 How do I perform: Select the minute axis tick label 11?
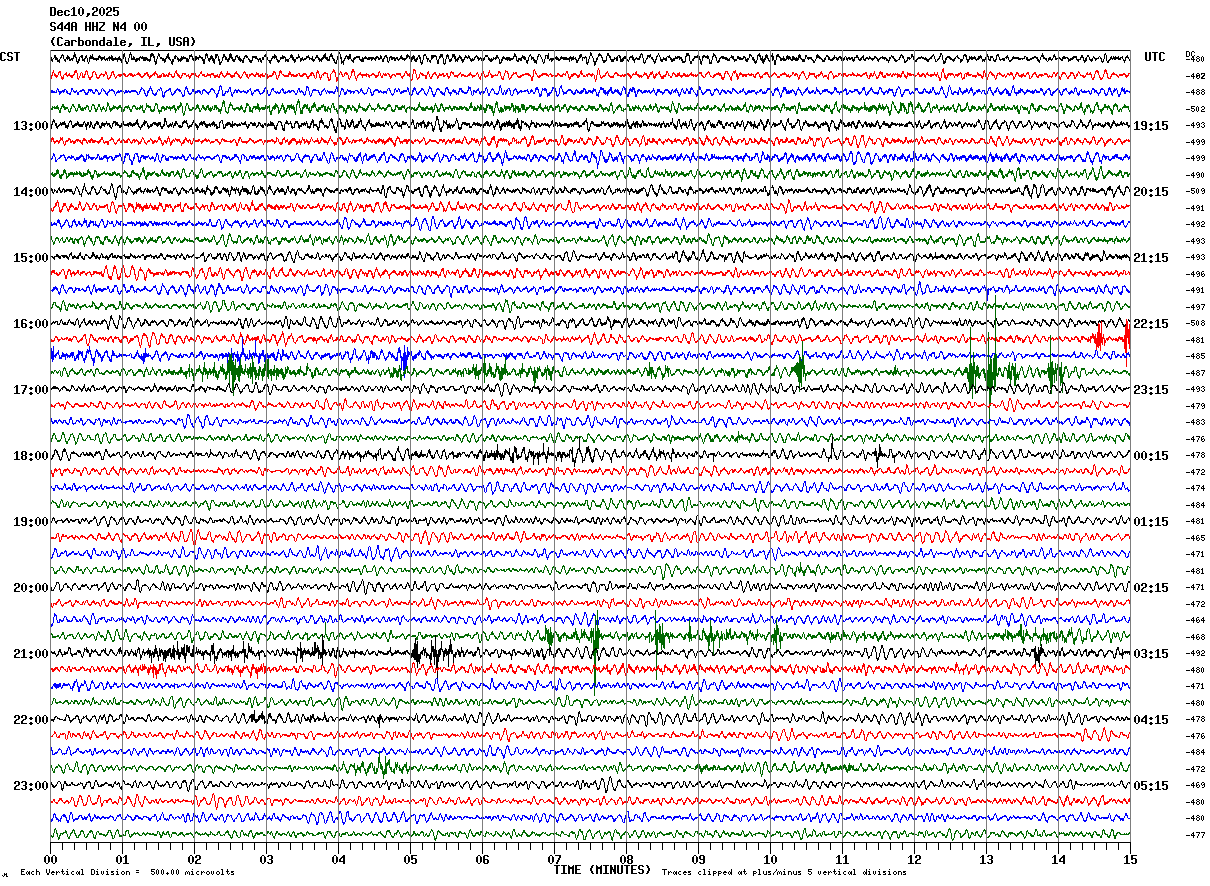(842, 858)
